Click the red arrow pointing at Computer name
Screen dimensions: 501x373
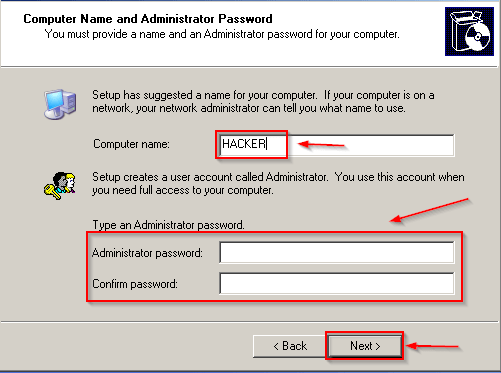tap(321, 145)
